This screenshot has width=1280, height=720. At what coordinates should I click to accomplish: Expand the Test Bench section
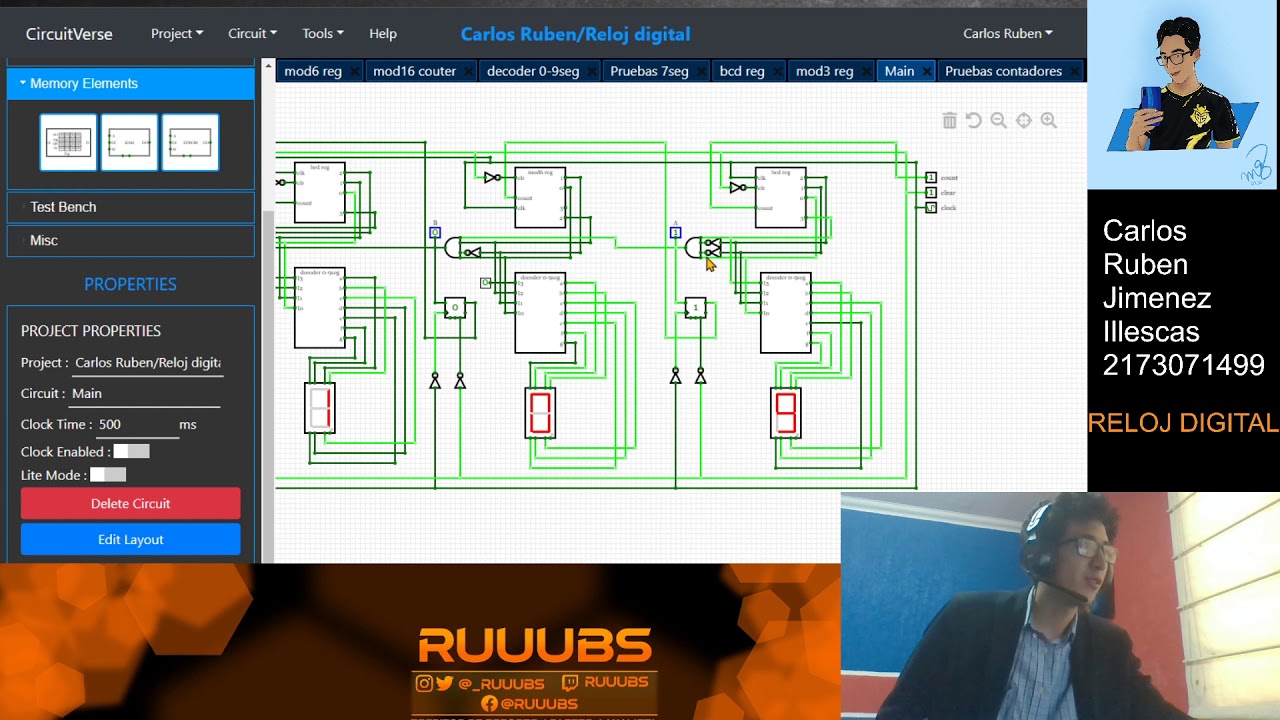click(131, 207)
